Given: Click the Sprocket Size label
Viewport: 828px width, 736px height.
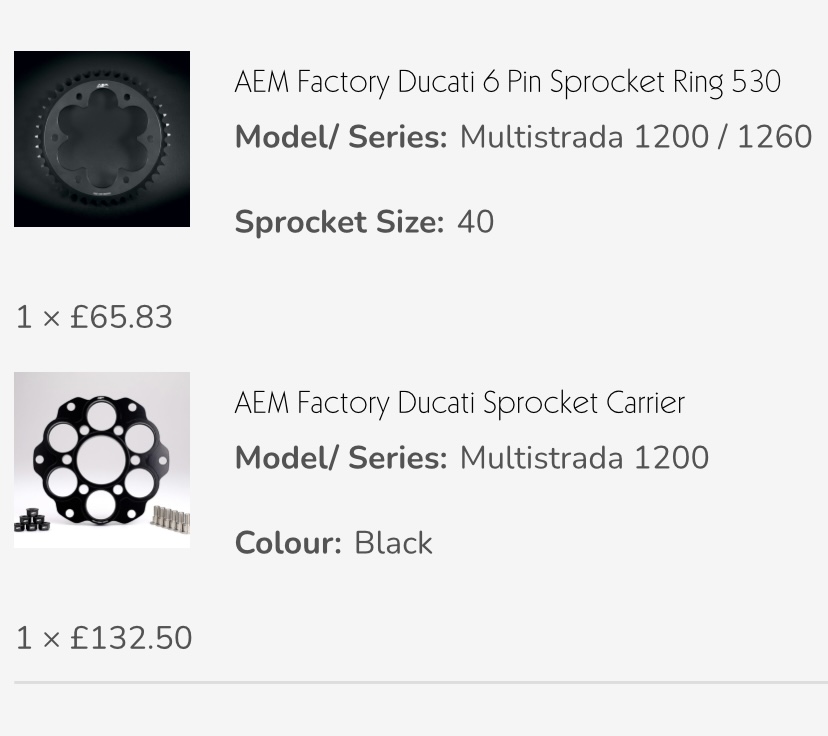Looking at the screenshot, I should [340, 222].
